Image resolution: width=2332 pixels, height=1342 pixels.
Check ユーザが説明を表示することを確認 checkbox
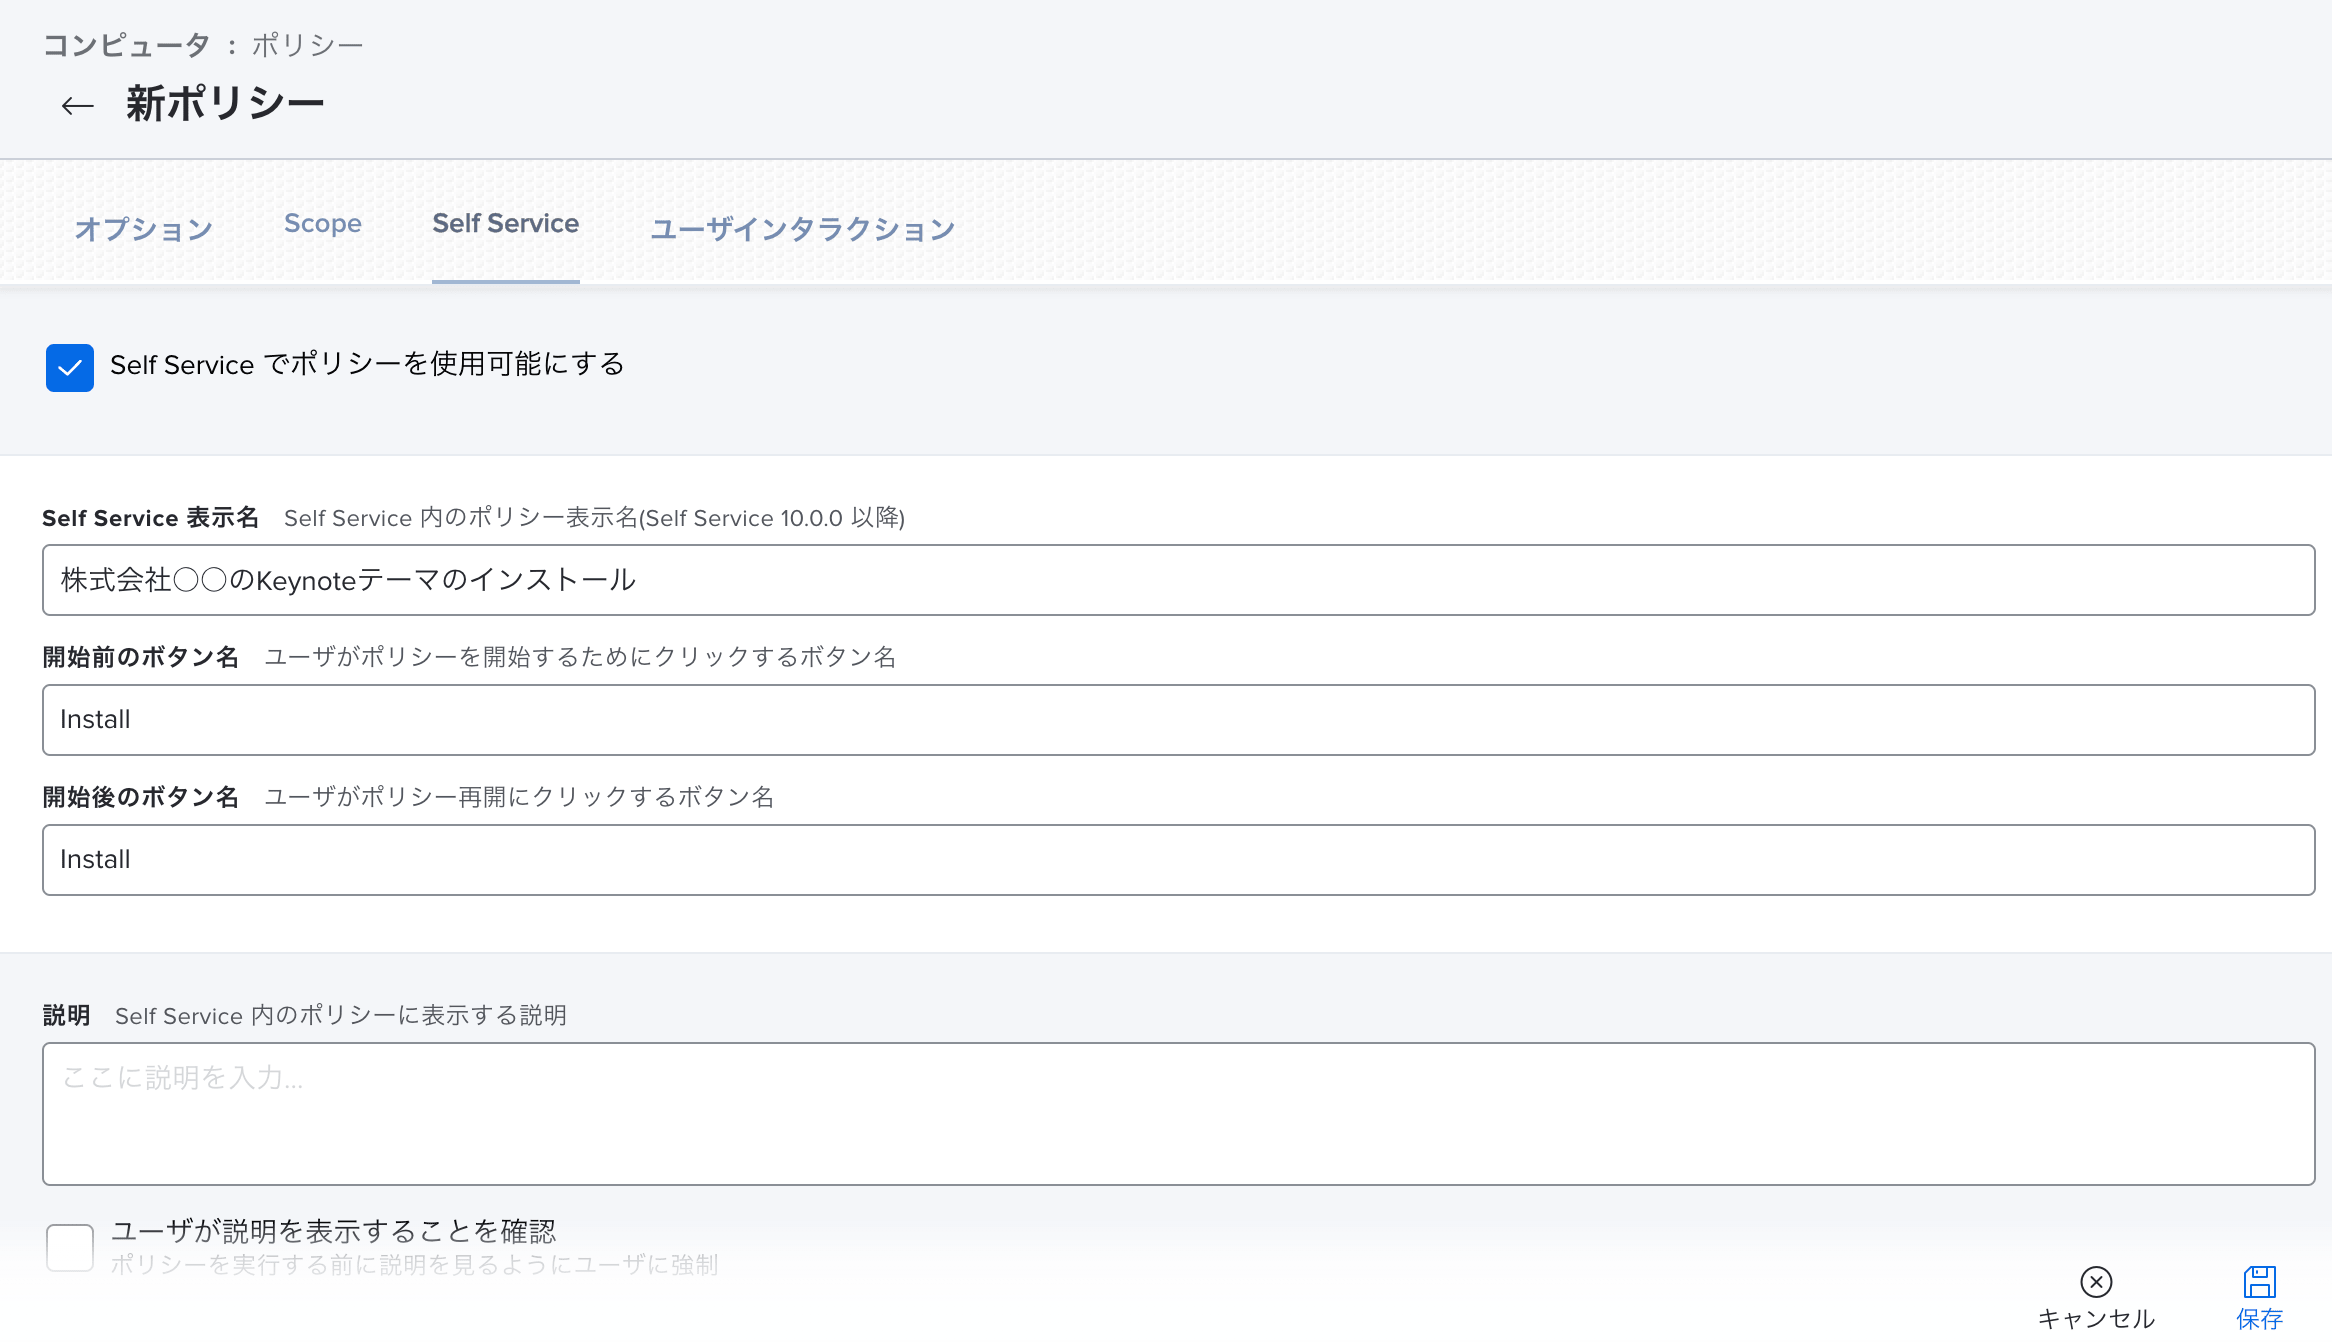click(70, 1247)
